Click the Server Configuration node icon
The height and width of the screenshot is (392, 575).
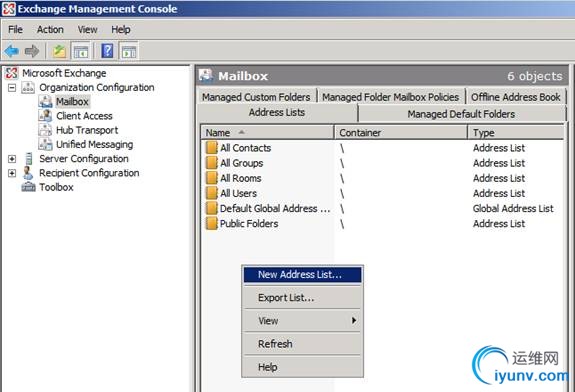click(29, 159)
